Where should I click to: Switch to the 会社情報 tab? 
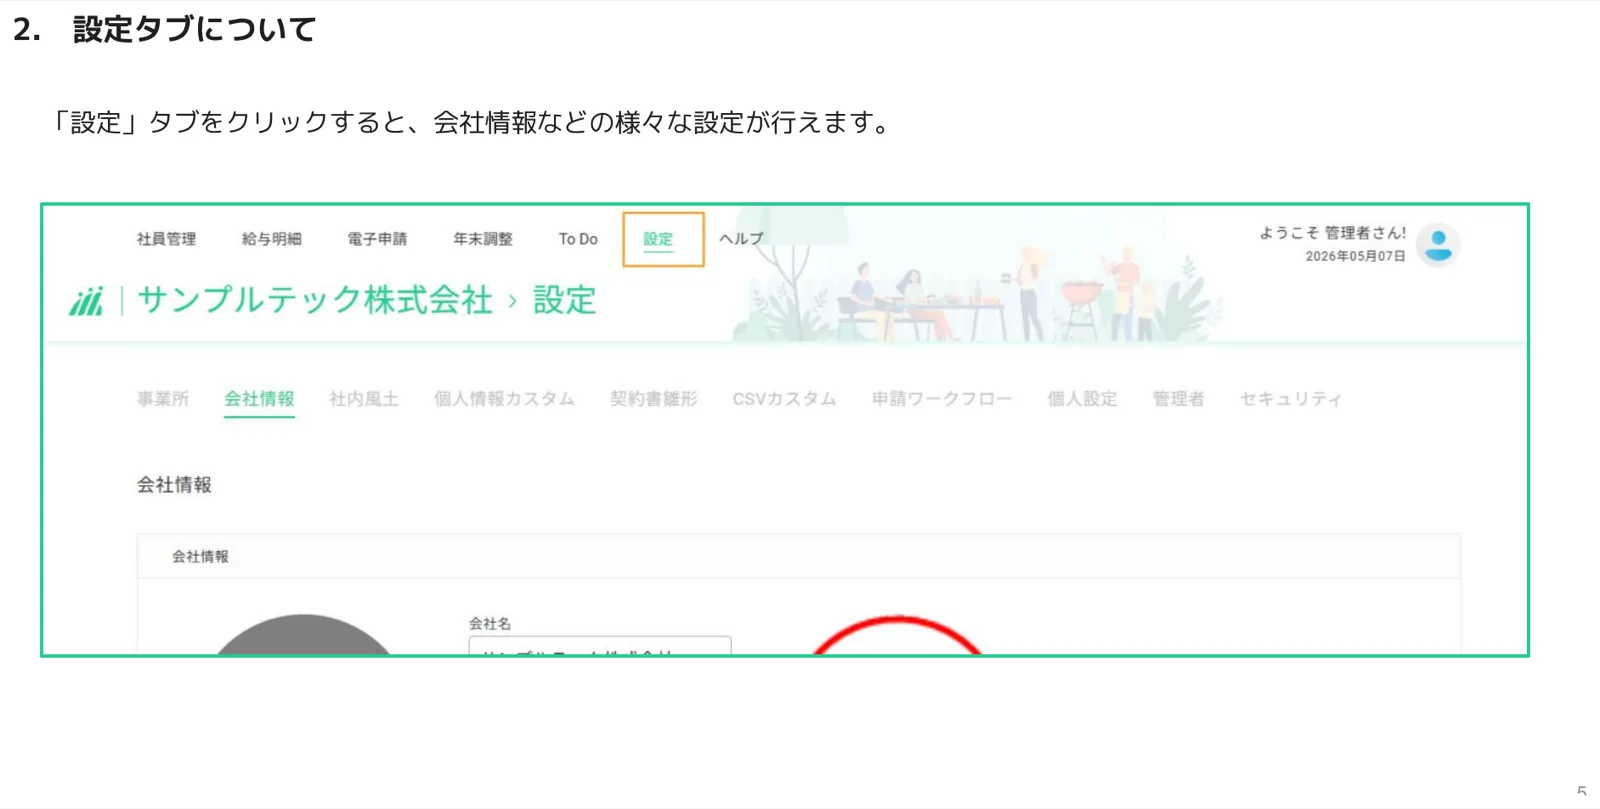tap(259, 399)
